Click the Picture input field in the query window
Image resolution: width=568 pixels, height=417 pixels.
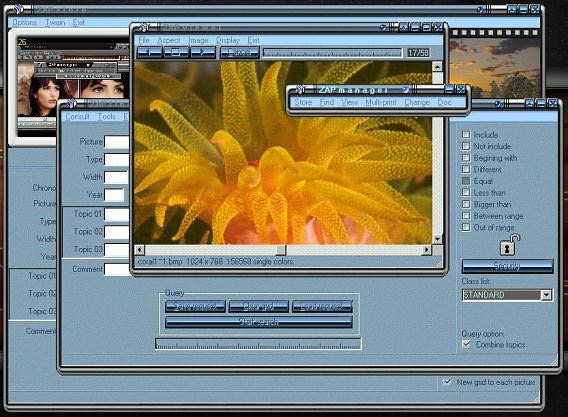coord(117,142)
